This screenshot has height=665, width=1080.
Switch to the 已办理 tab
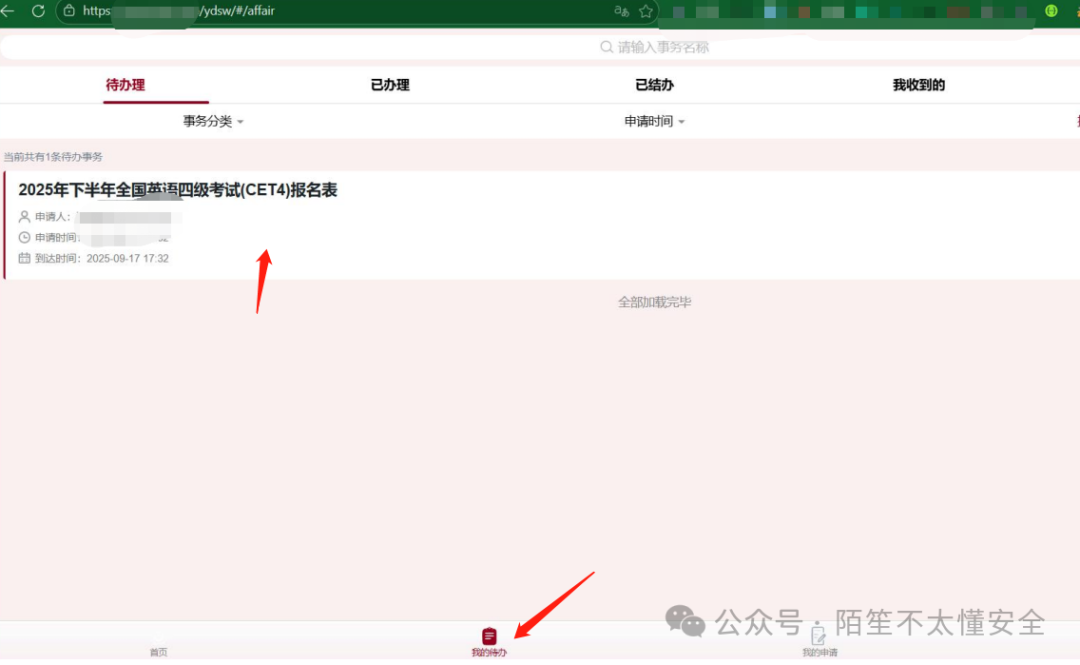click(x=389, y=85)
